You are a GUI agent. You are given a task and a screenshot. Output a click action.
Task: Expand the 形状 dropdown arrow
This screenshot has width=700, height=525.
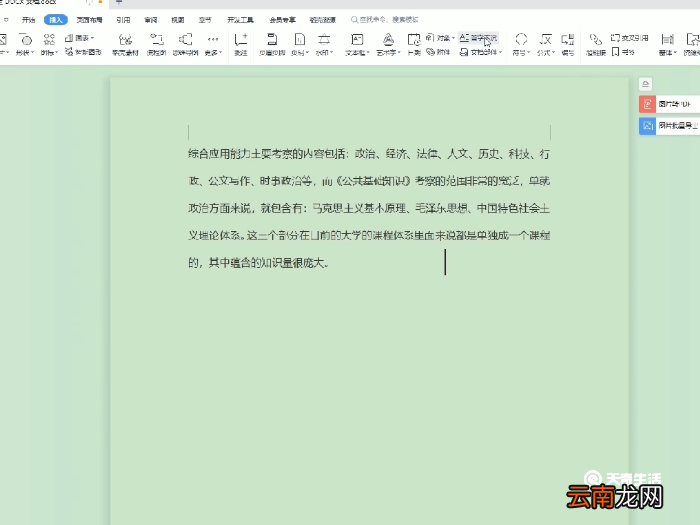point(33,53)
